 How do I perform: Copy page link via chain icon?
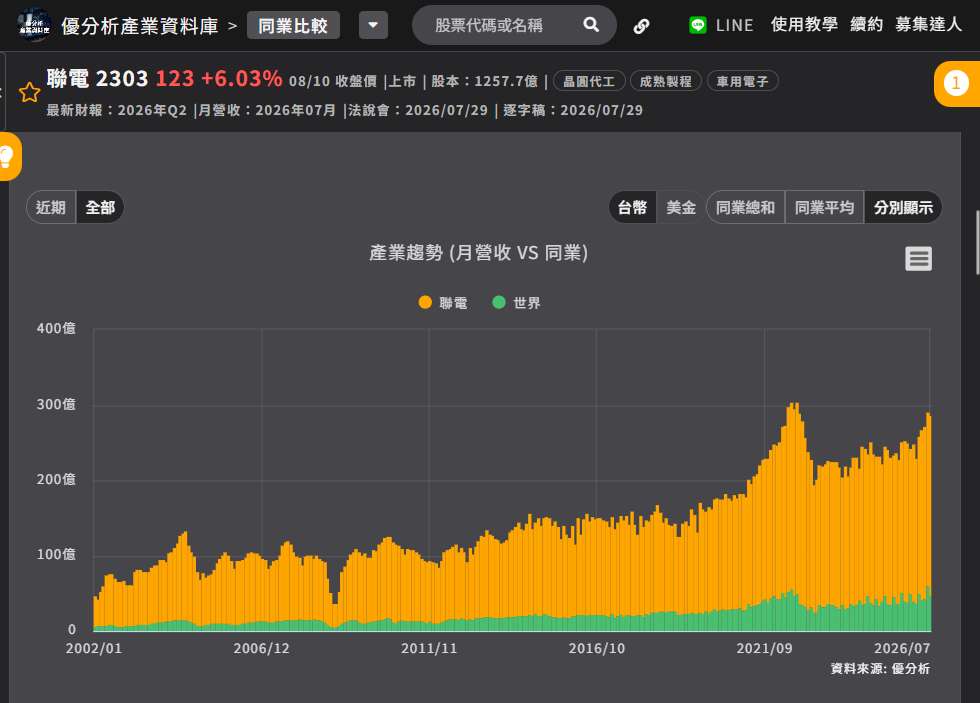641,26
